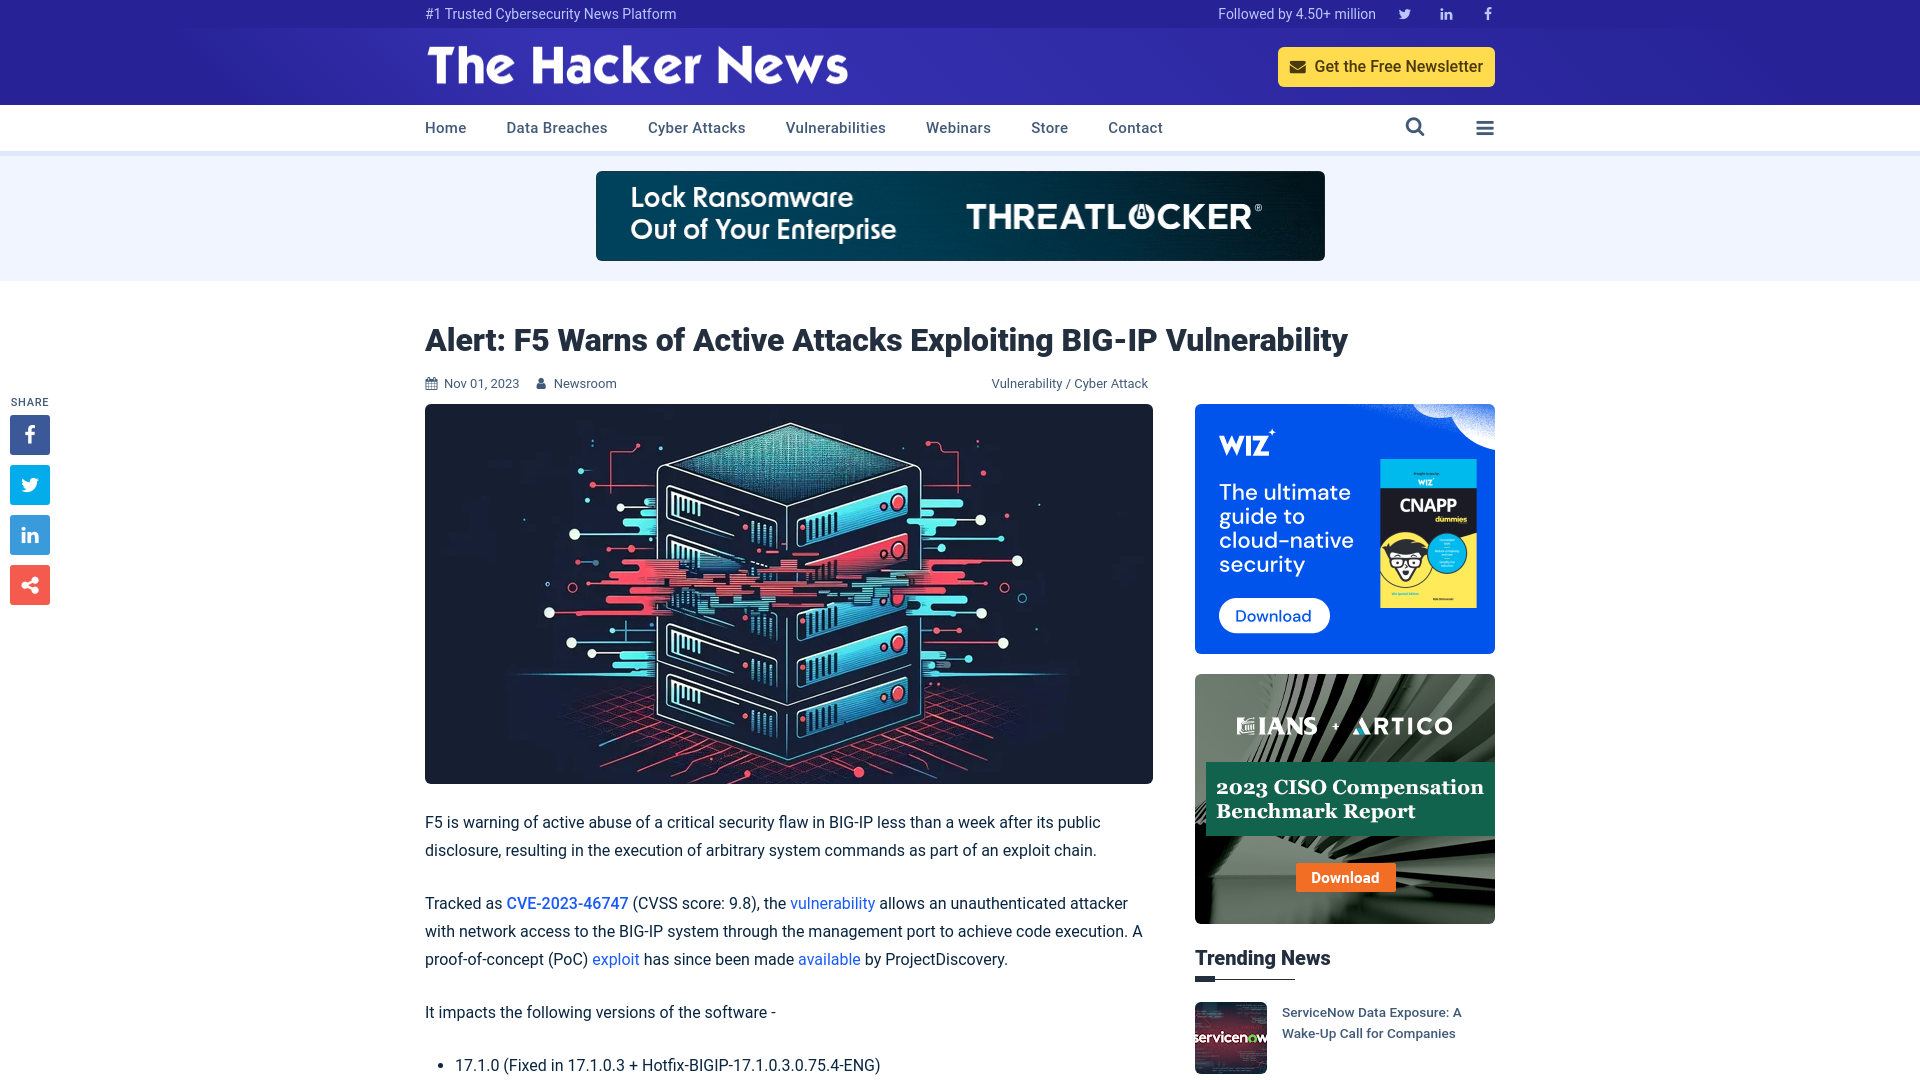Click the ServiceNow trending news thumbnail
The image size is (1920, 1080).
1230,1038
